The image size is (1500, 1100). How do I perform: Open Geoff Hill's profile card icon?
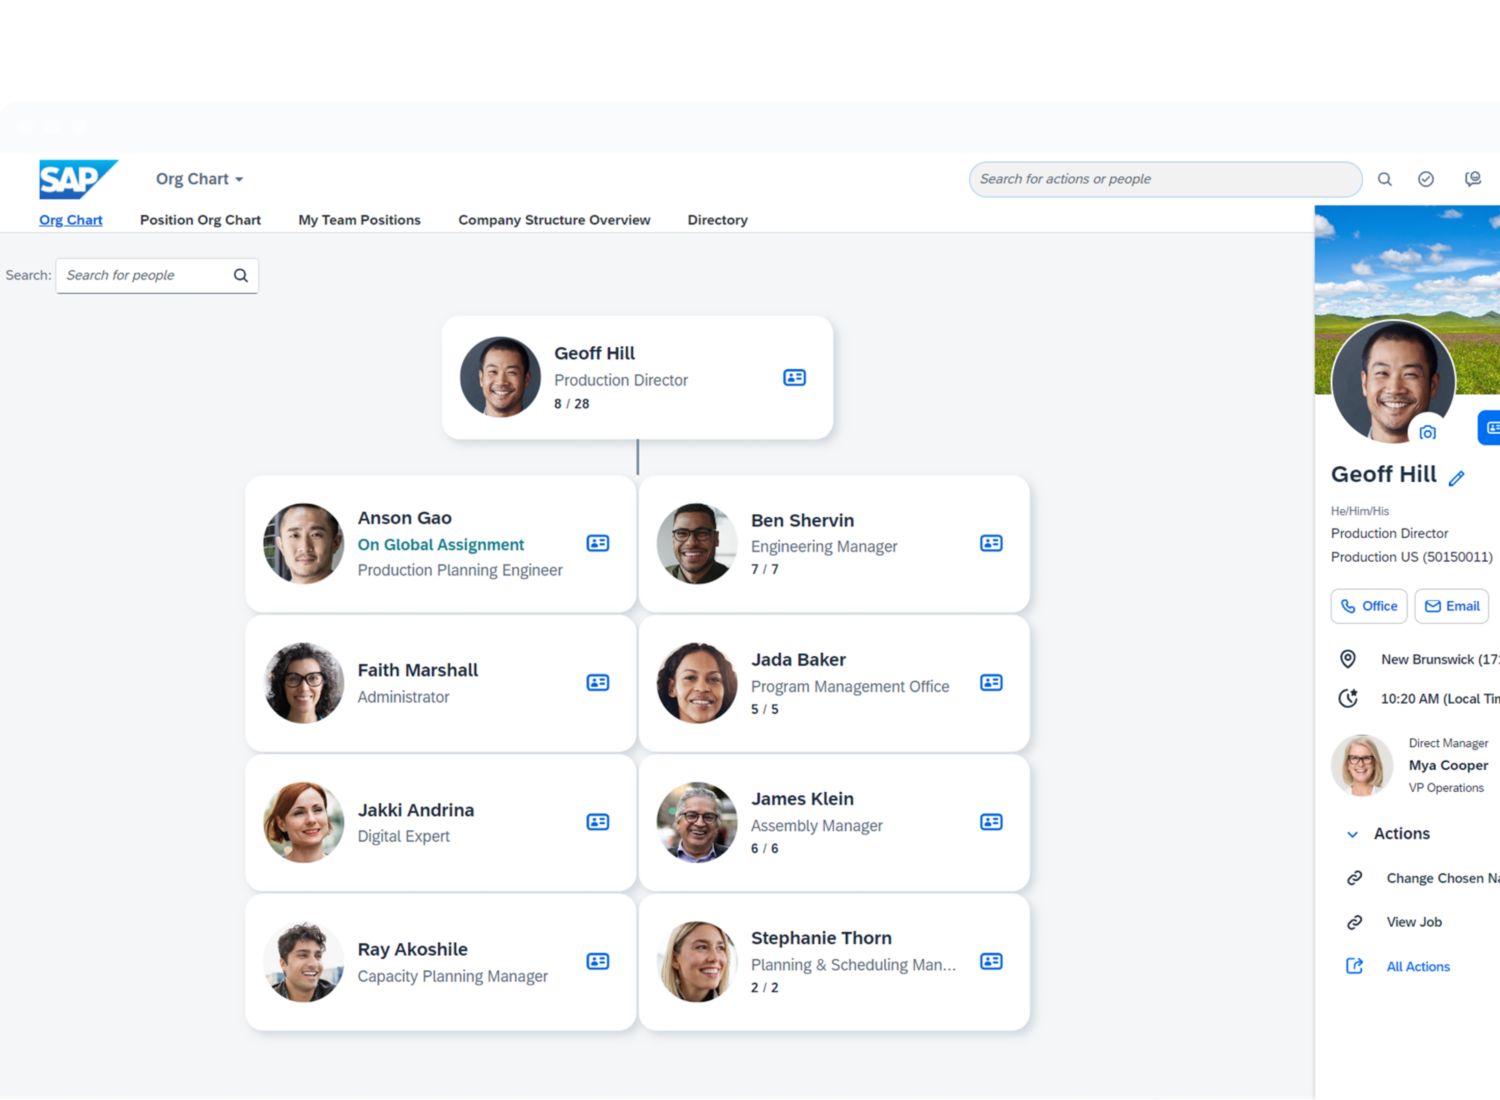[x=794, y=377]
